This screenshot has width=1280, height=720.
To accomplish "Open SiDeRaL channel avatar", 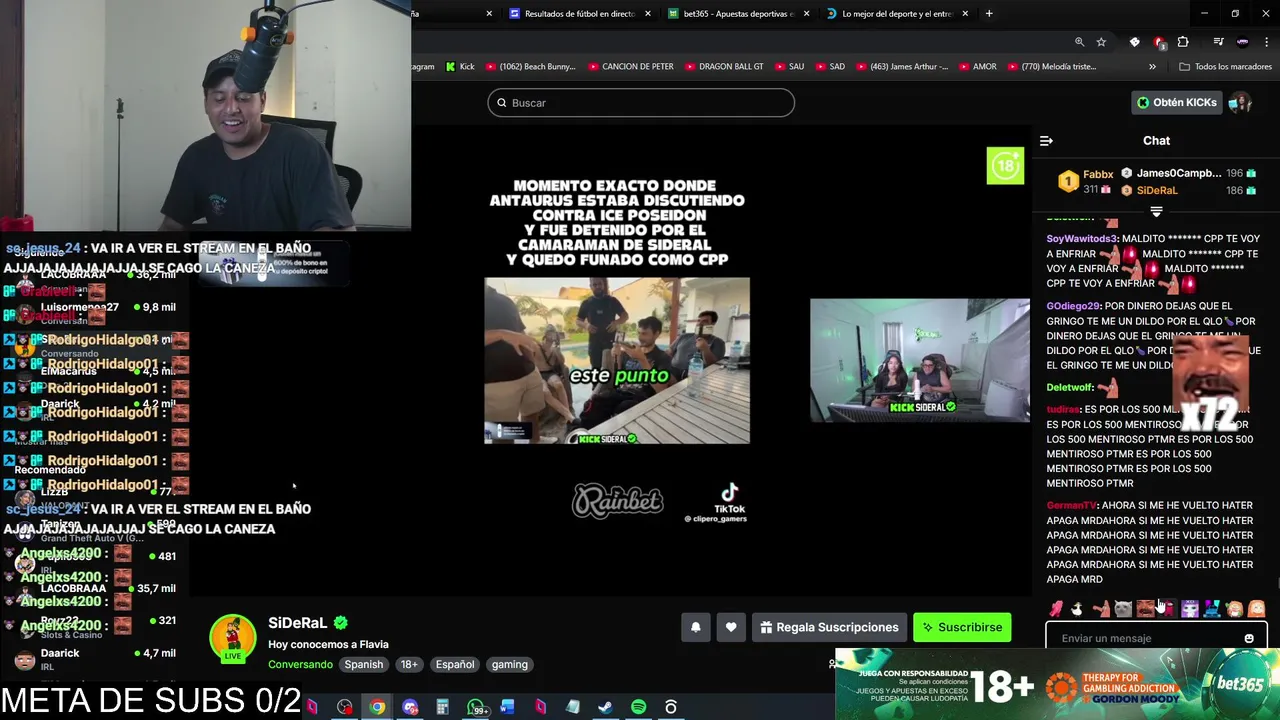I will 233,638.
